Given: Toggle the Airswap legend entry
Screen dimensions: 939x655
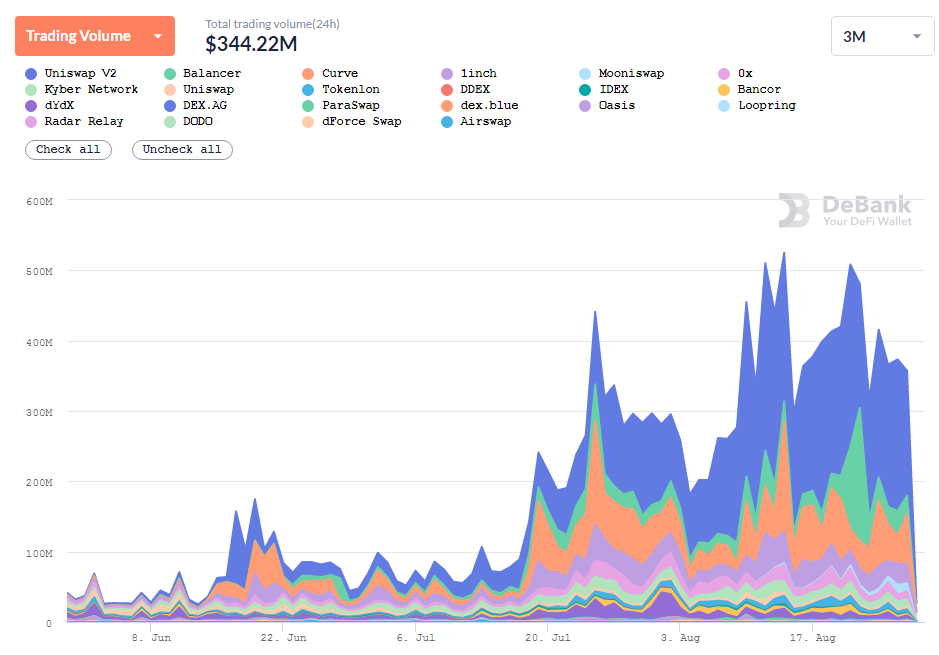Looking at the screenshot, I should coord(476,122).
